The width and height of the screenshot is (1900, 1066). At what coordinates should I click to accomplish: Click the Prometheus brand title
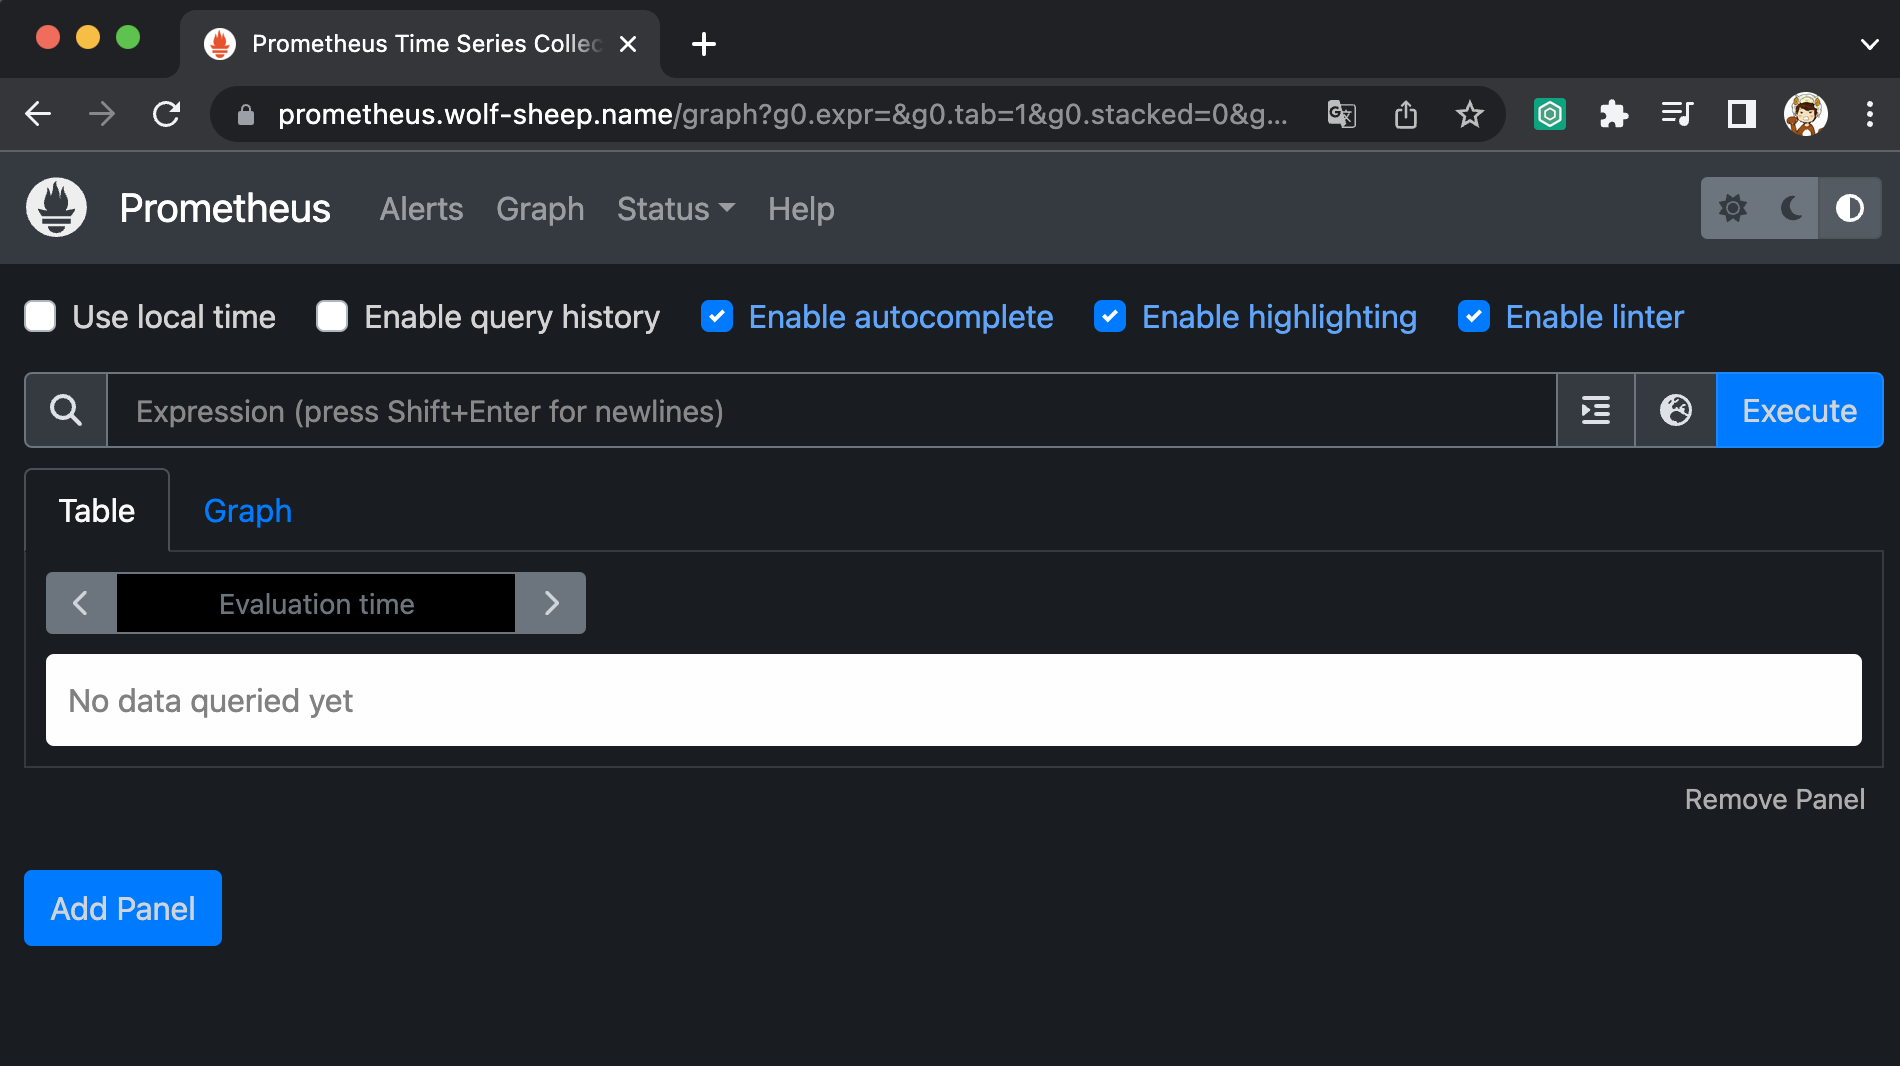click(x=225, y=208)
